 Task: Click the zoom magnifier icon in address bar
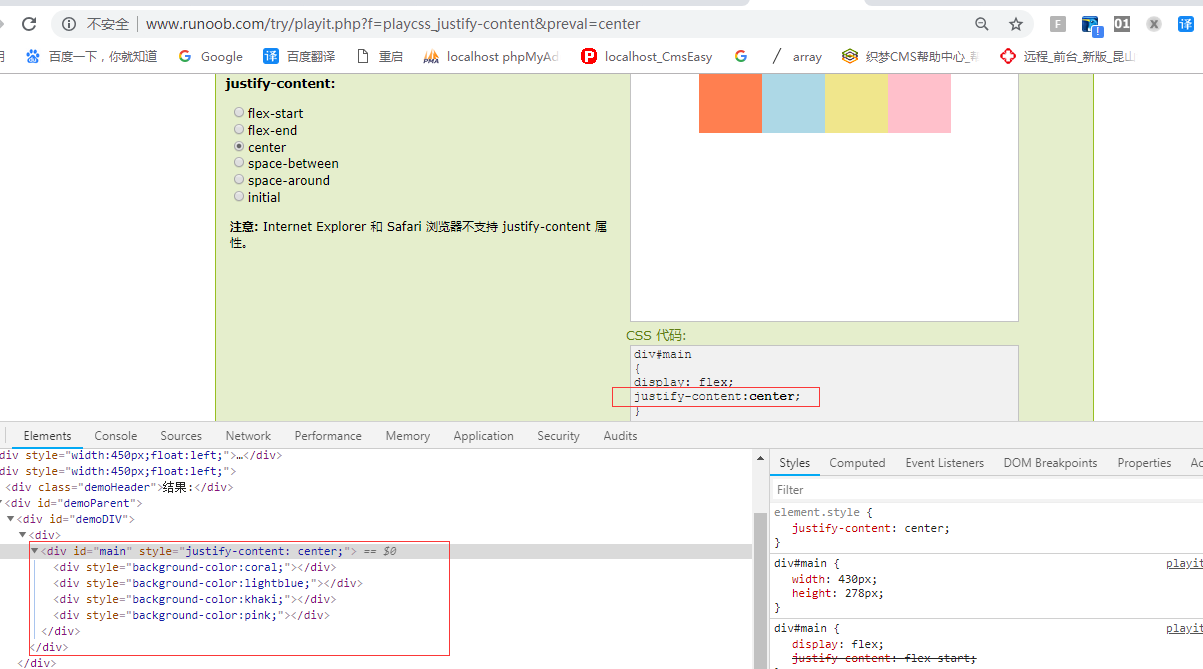(982, 24)
